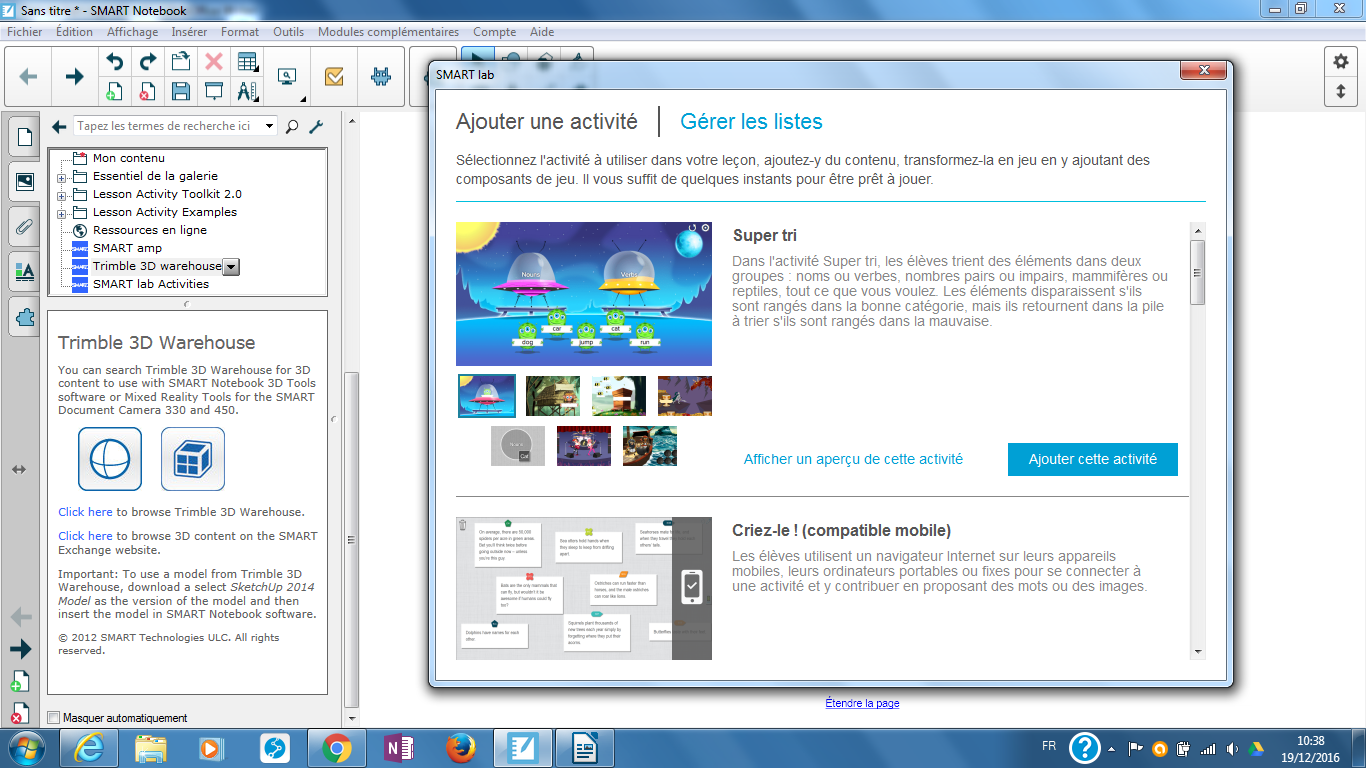Open the Attachments paperclip tab
Image resolution: width=1366 pixels, height=768 pixels.
click(x=24, y=226)
